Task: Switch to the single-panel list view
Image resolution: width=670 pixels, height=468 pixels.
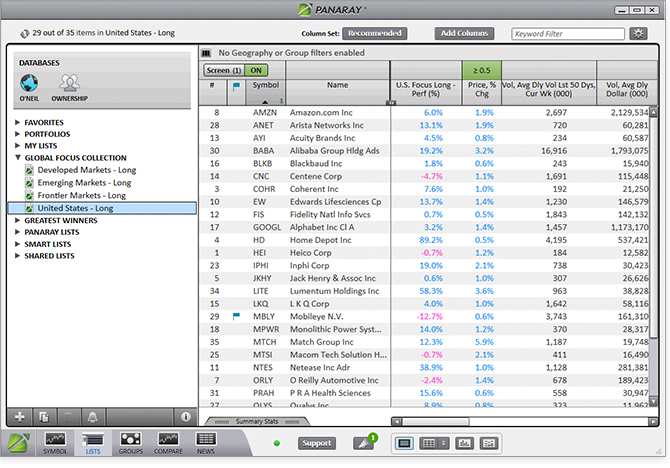Action: [x=404, y=443]
